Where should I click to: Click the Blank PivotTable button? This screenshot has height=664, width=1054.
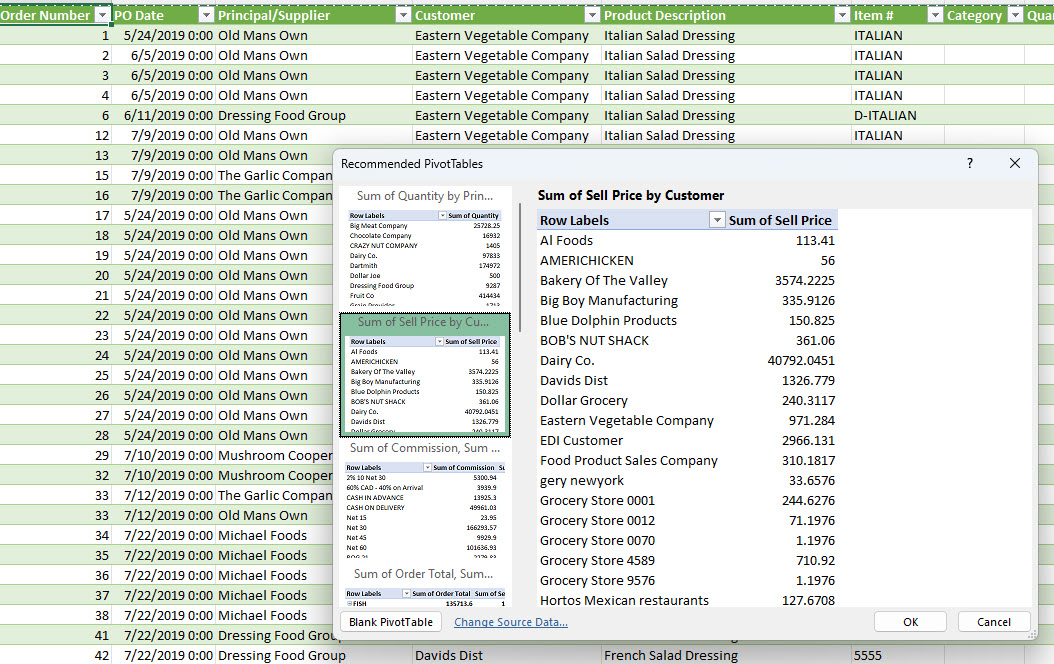(x=391, y=622)
